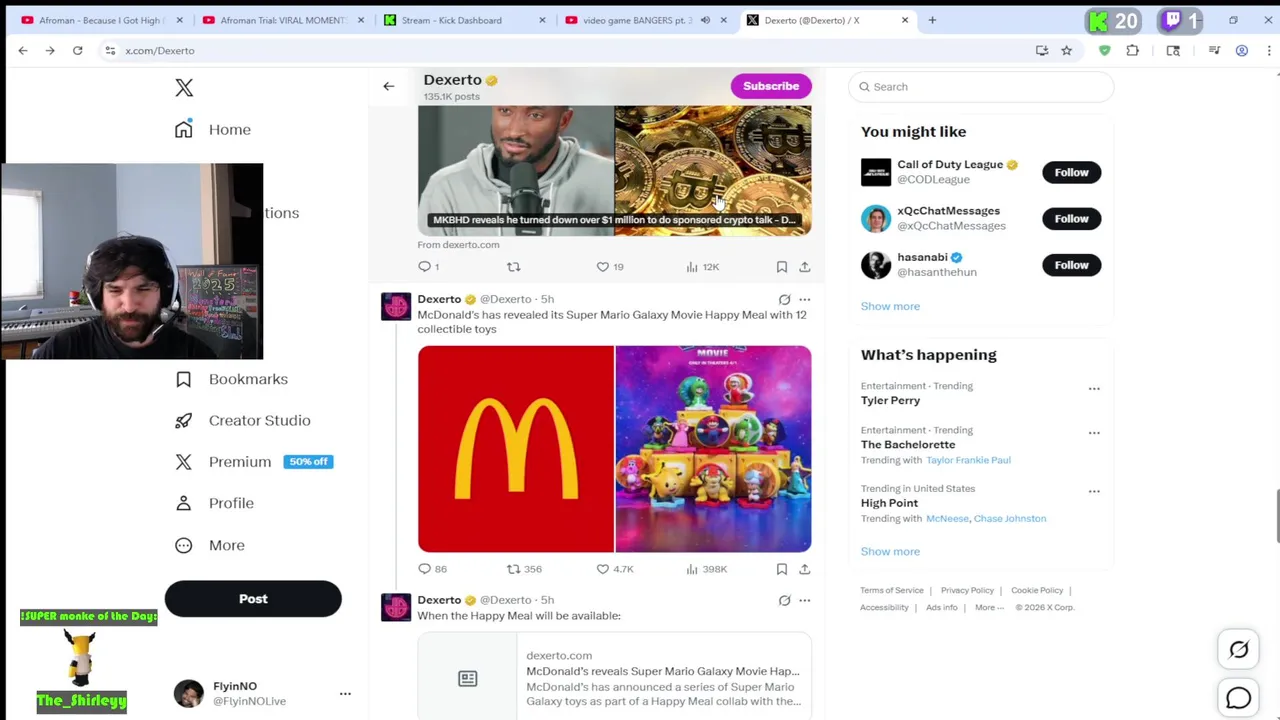Open the Grok icon on McDonald's post
Screen dimensions: 1280x720
[784, 299]
